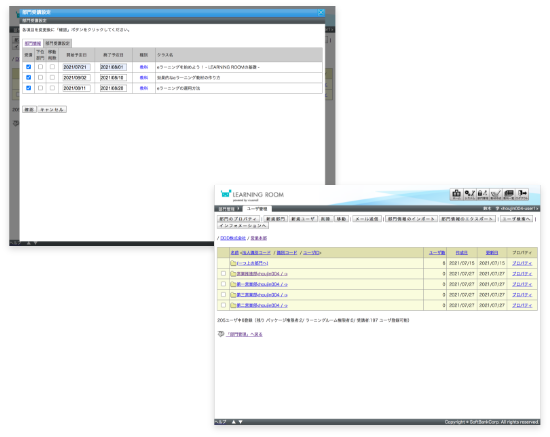Image resolution: width=550 pixels, height=437 pixels.
Task: Uncheck 受講 for the 2021/07/21 class row
Action: tap(28, 67)
